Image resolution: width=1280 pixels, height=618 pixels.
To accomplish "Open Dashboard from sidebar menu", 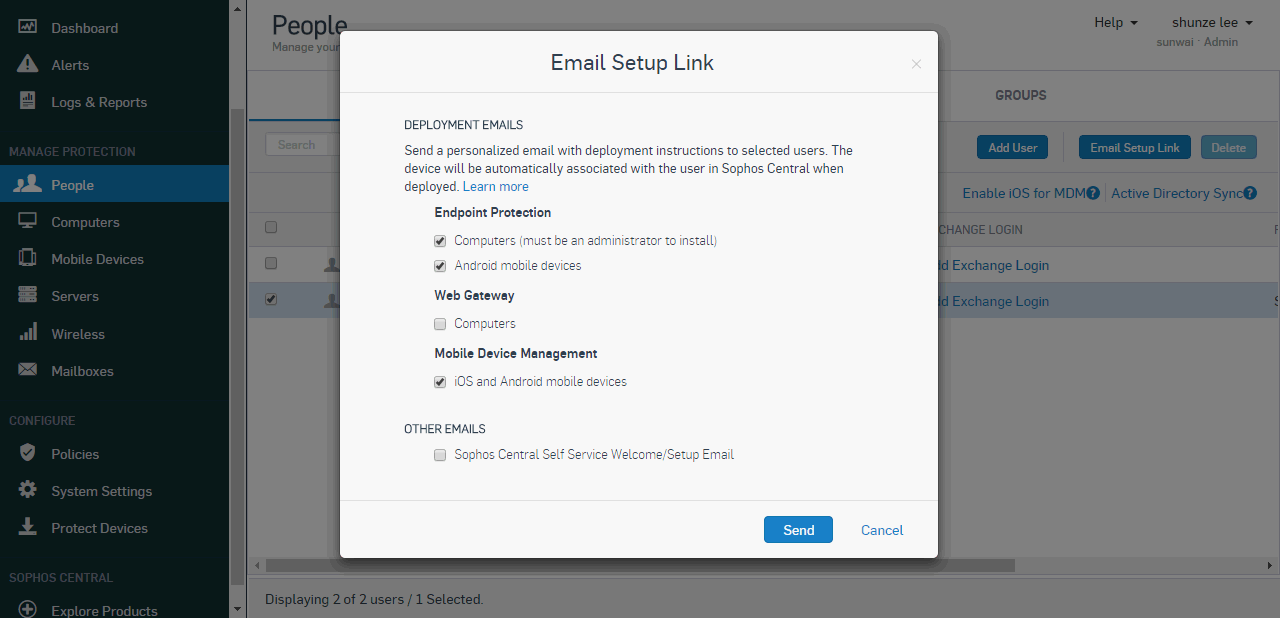I will pos(84,28).
